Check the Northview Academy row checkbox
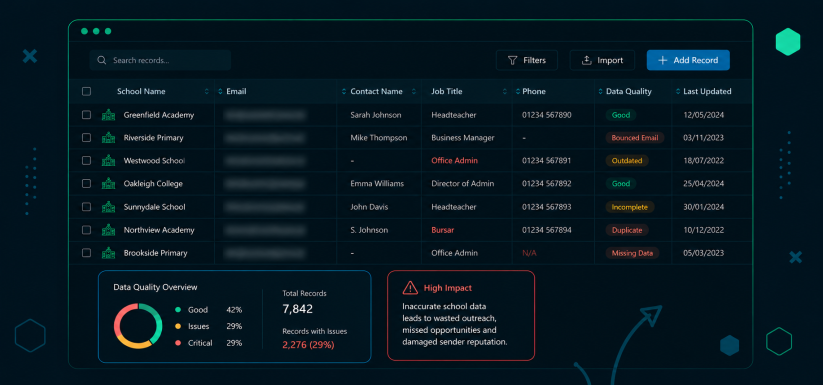The height and width of the screenshot is (385, 823). tap(87, 230)
